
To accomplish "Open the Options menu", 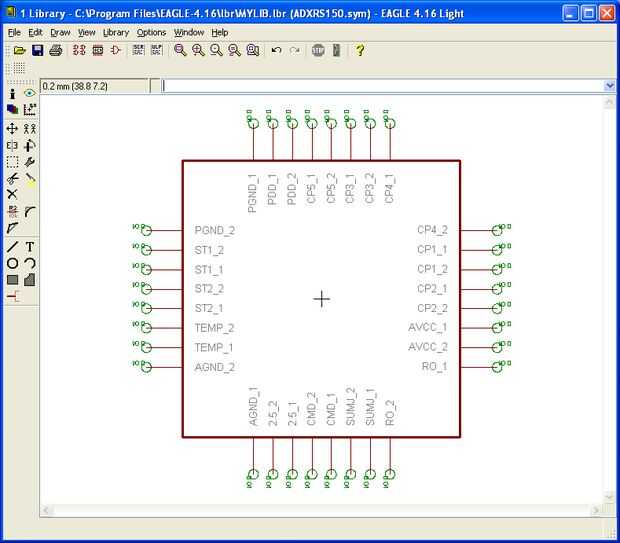I will click(151, 32).
